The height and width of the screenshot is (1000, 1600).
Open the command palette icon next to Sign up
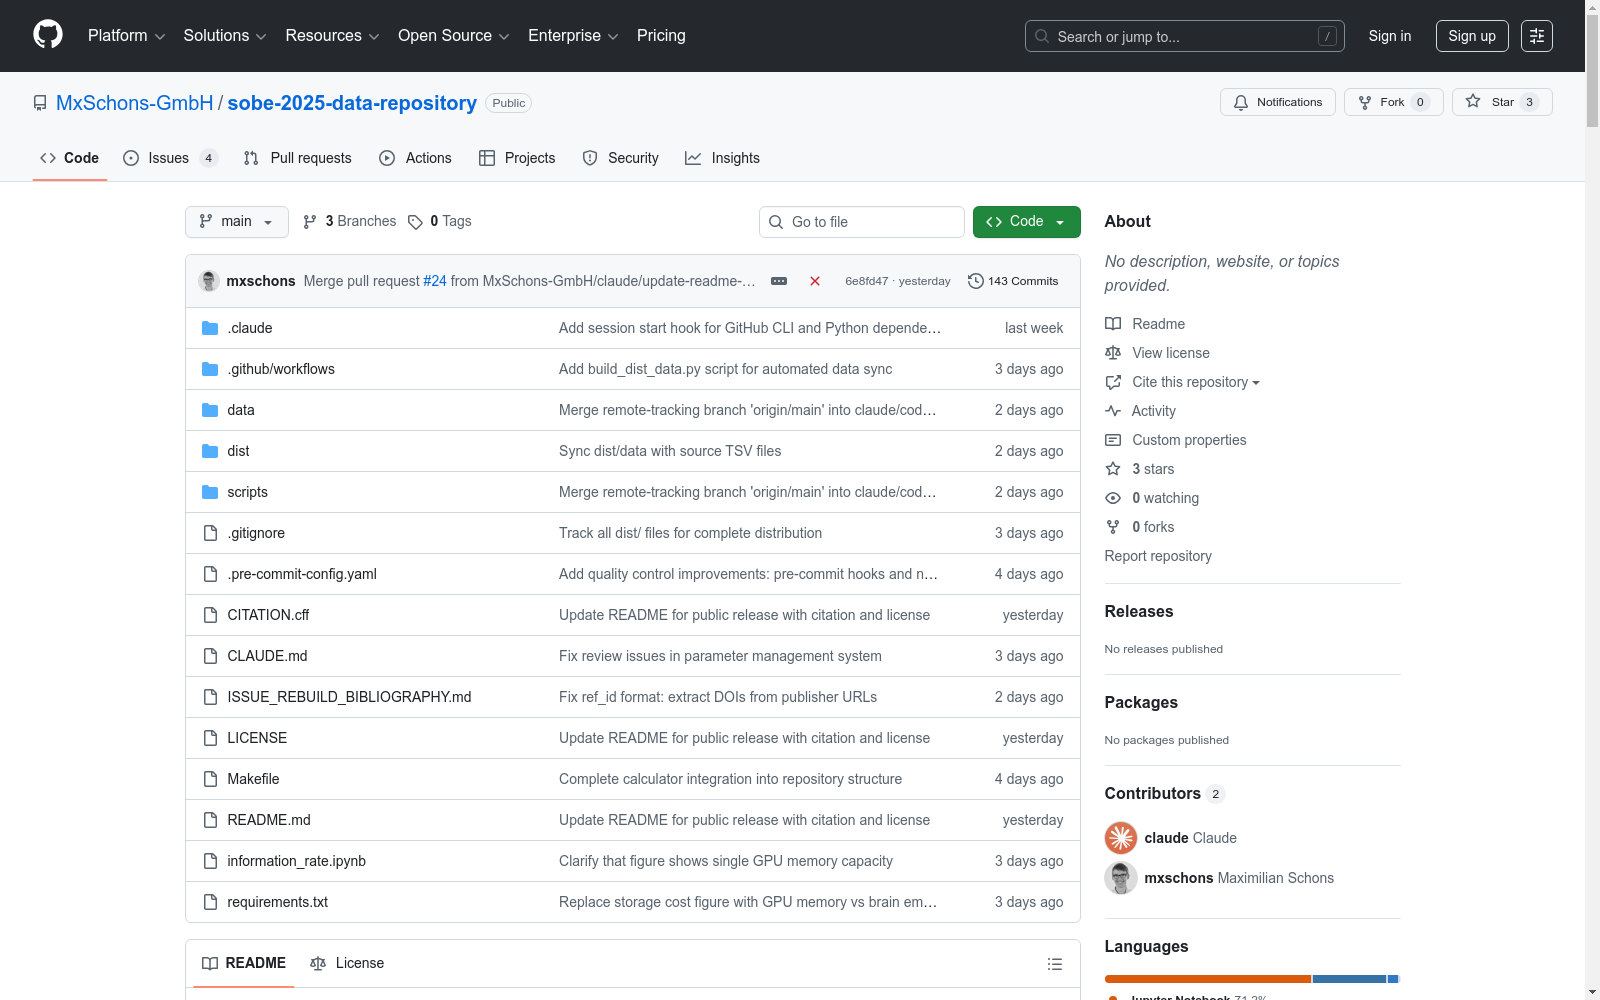click(x=1537, y=36)
